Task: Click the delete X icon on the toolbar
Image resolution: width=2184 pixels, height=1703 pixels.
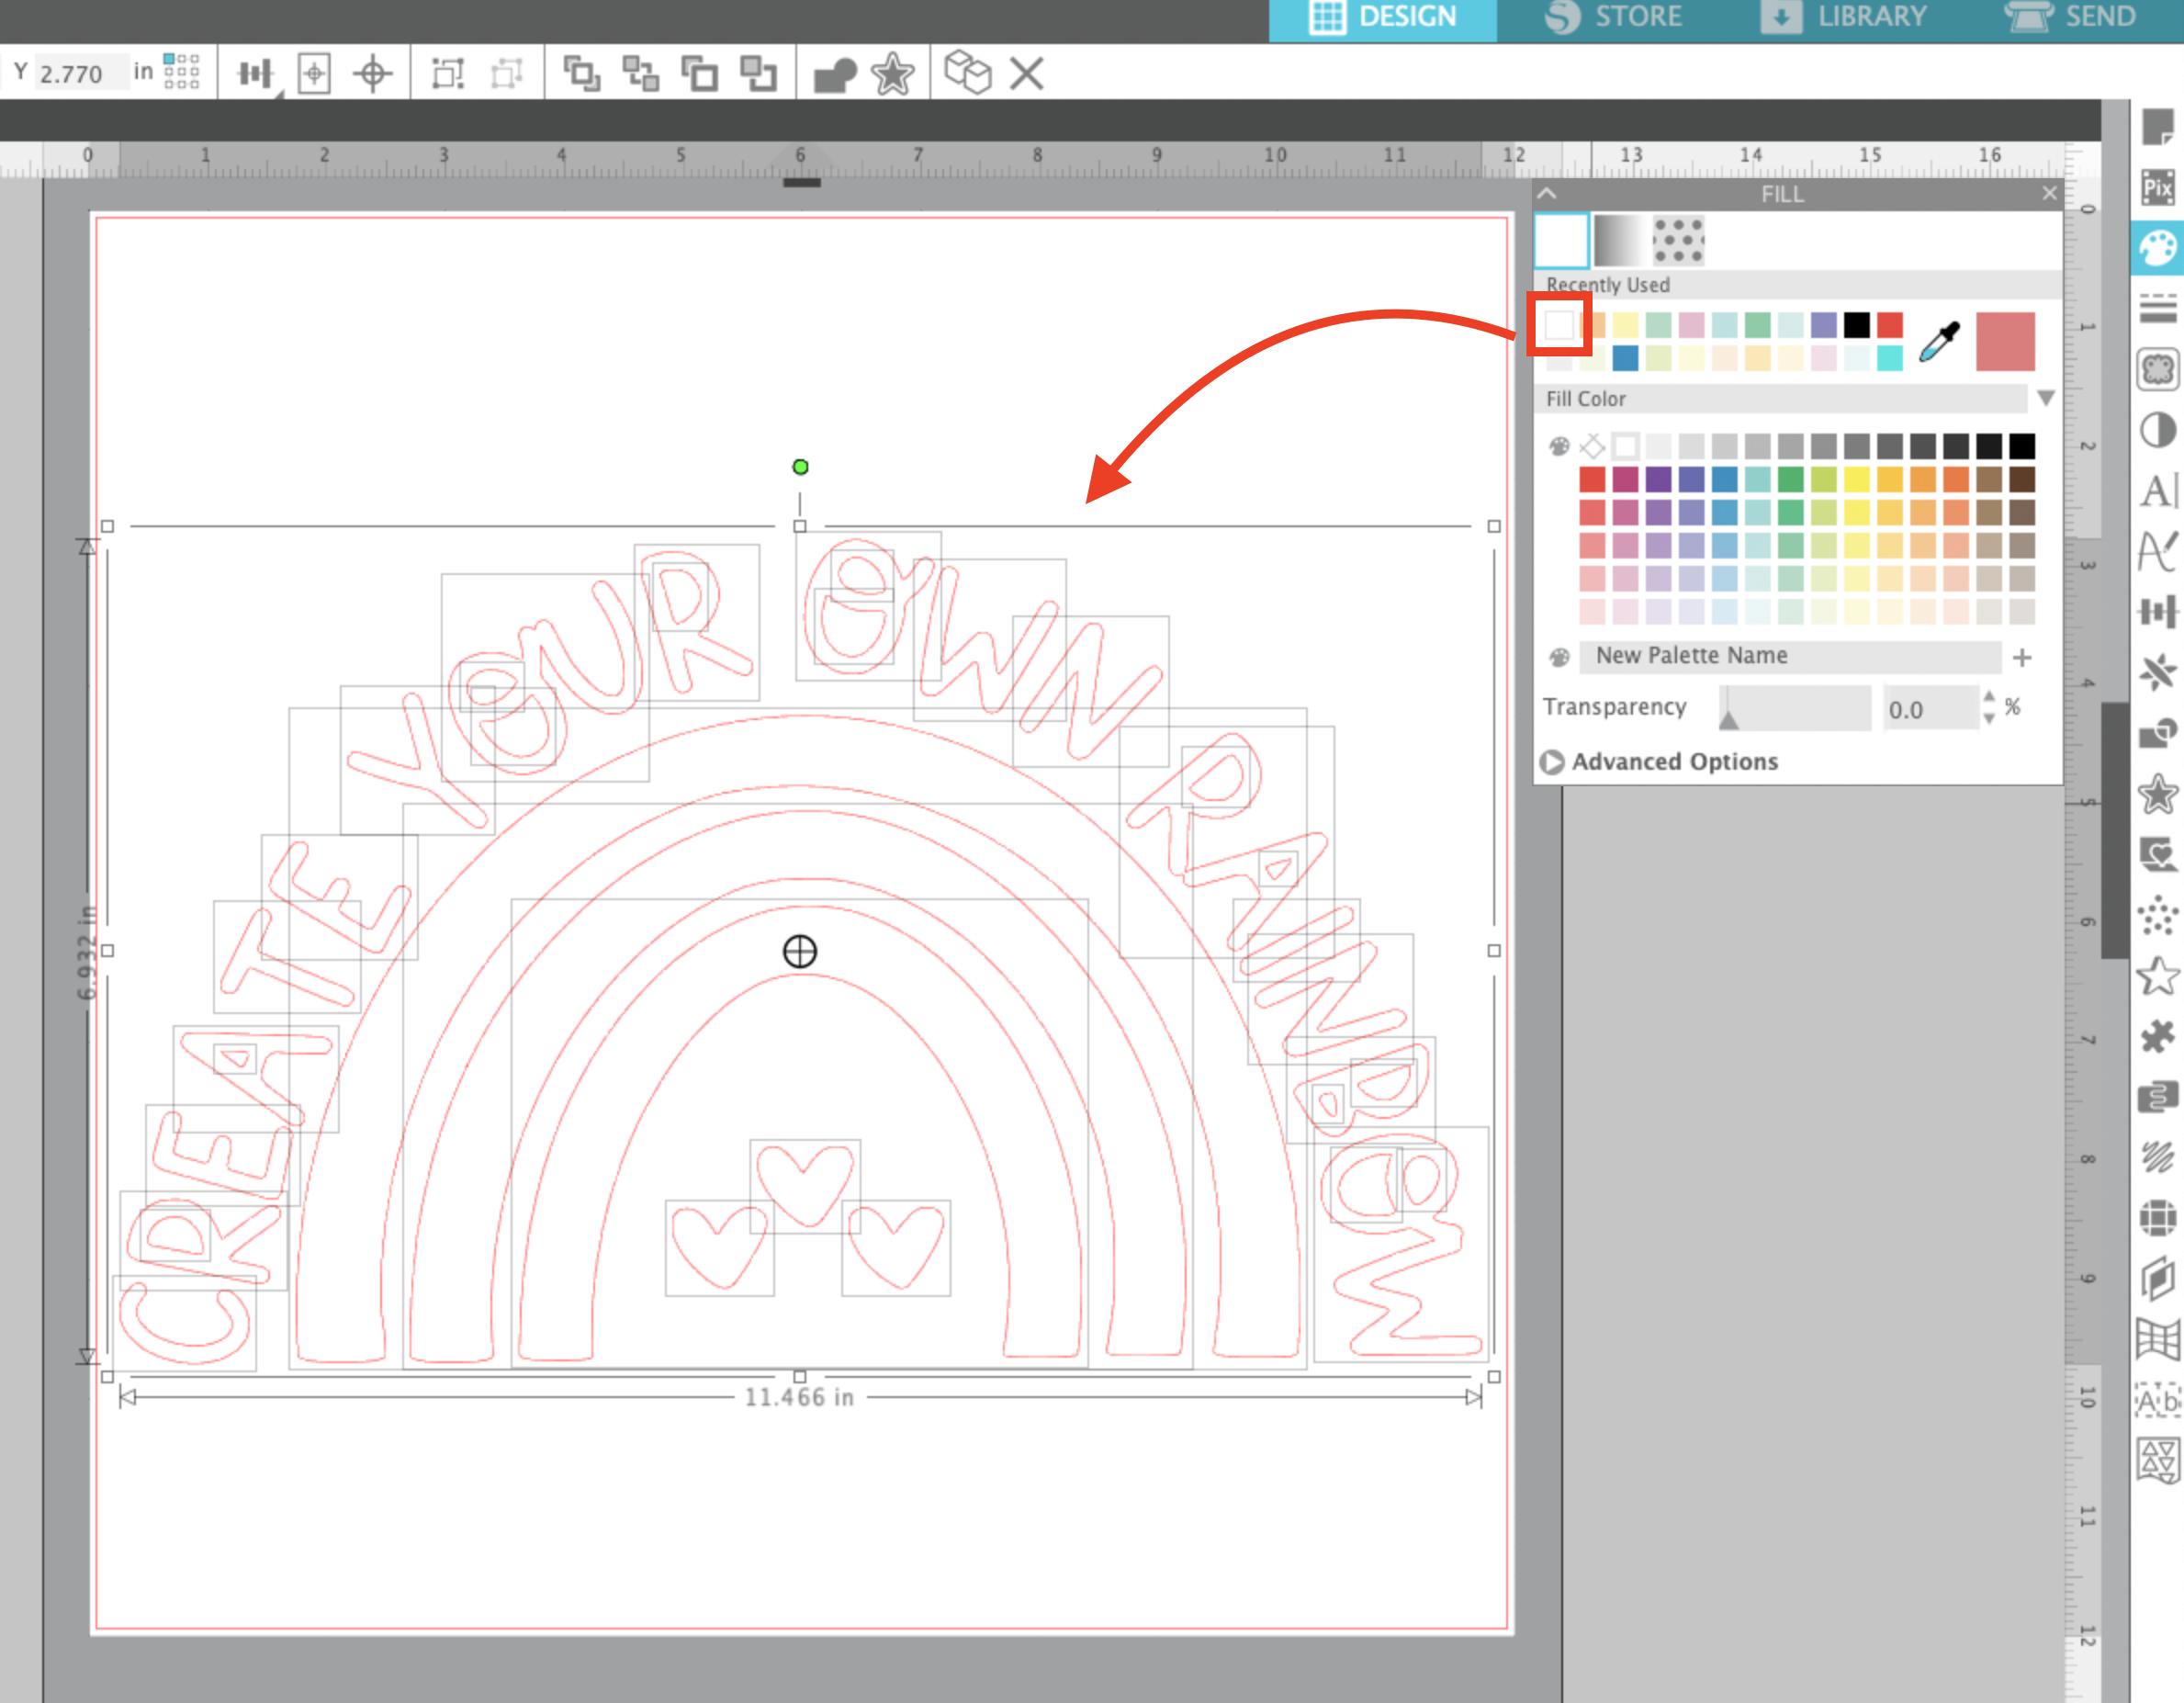Action: [x=1027, y=72]
